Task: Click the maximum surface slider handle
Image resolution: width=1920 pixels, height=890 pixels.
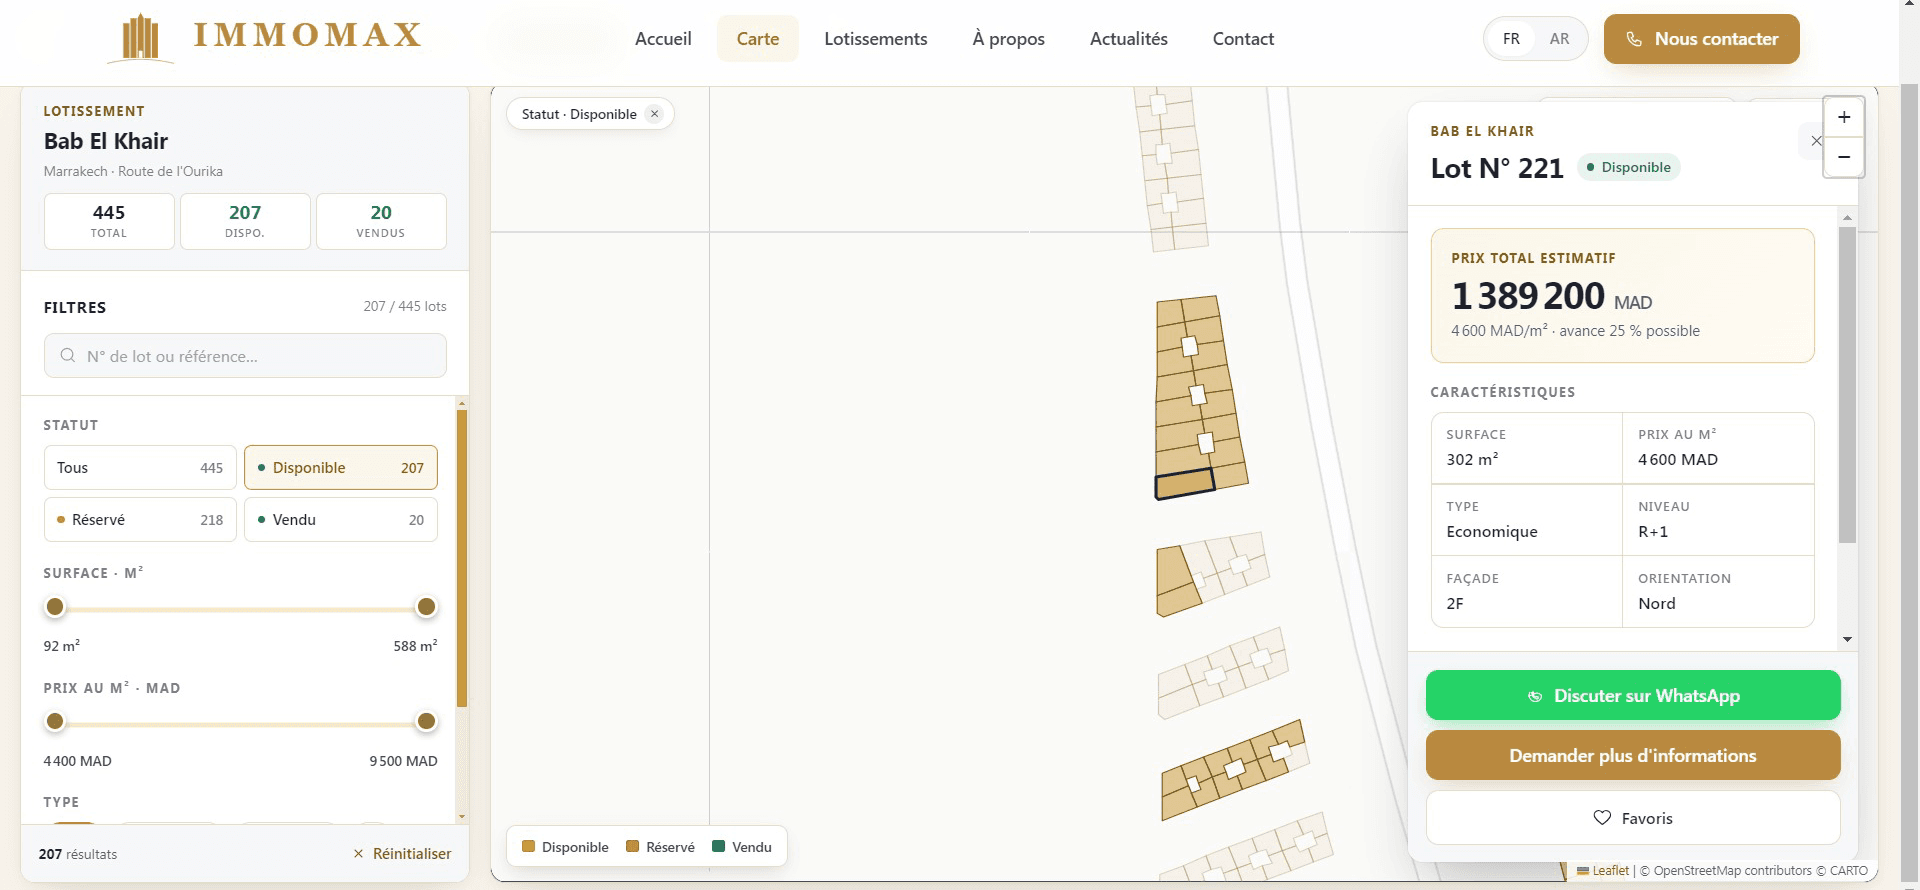Action: 426,607
